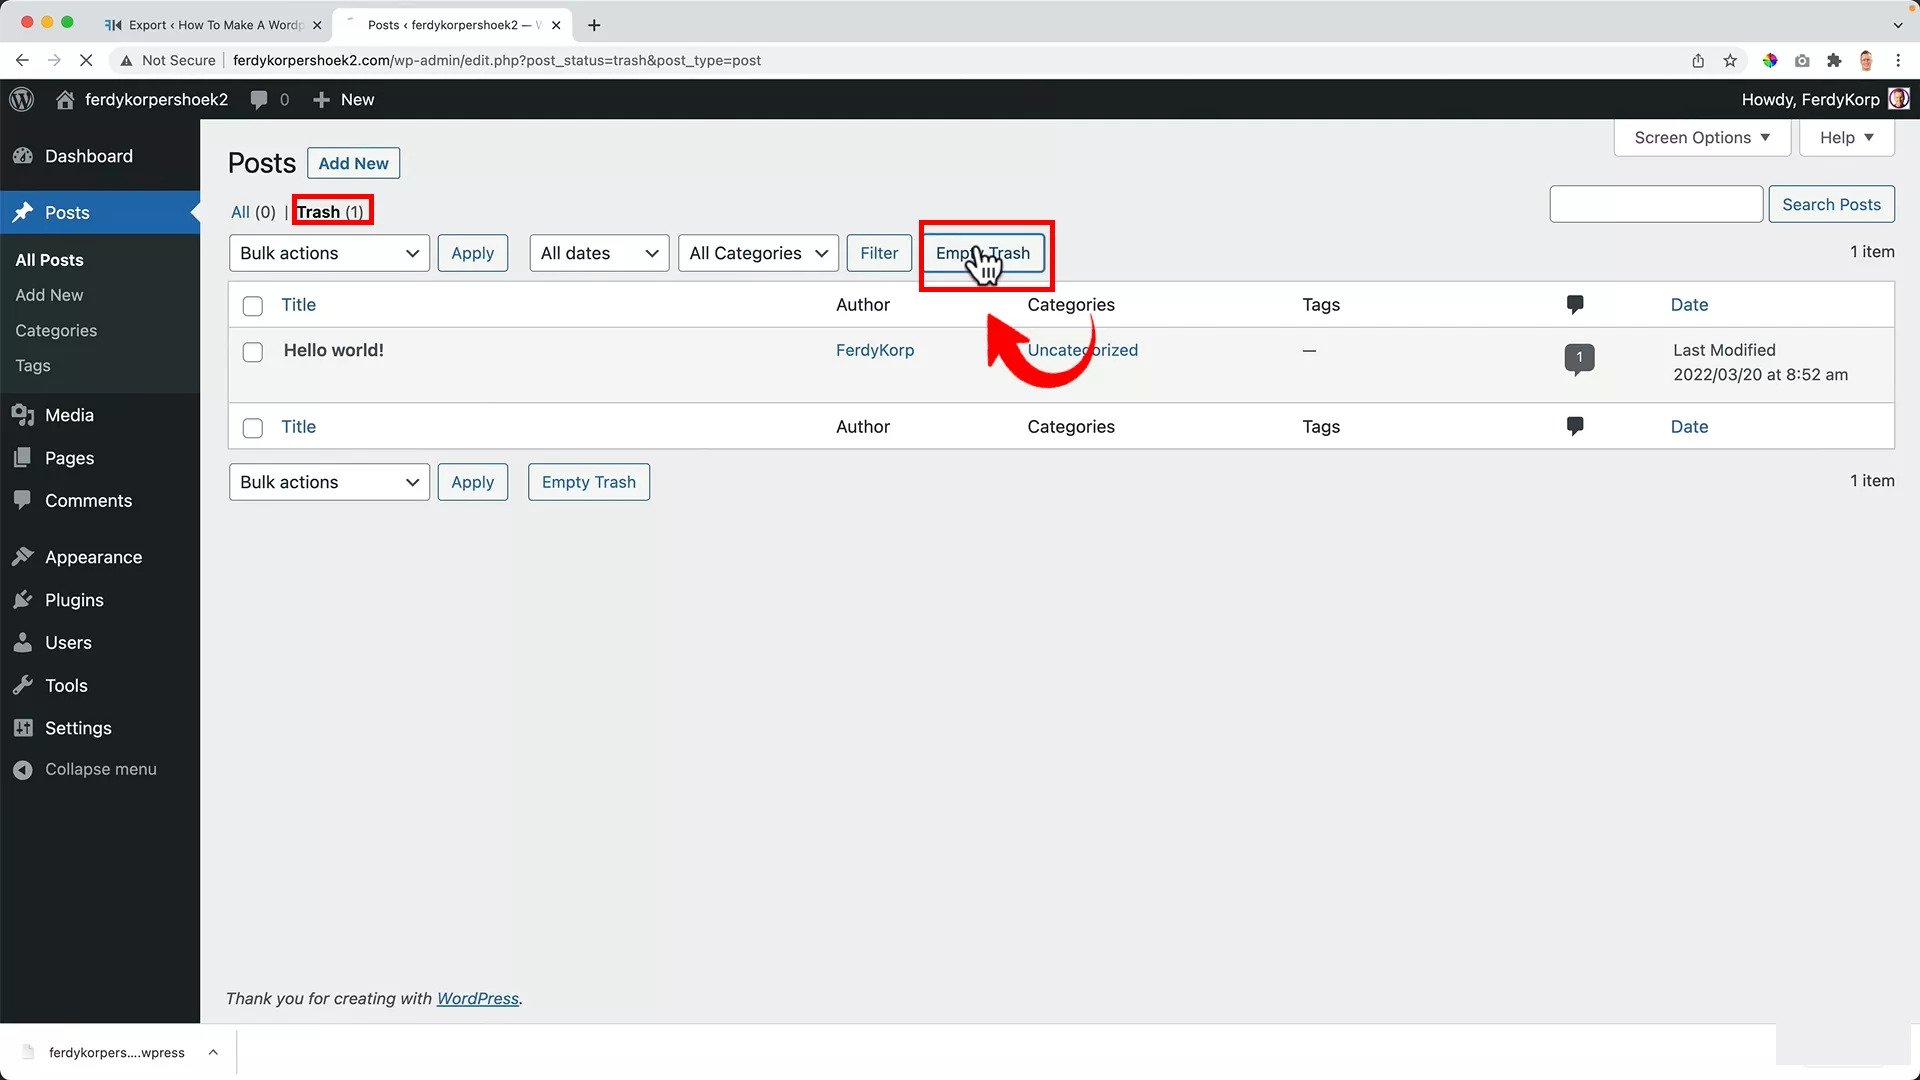Viewport: 1920px width, 1080px height.
Task: Click inside the Search Posts input field
Action: pos(1655,203)
